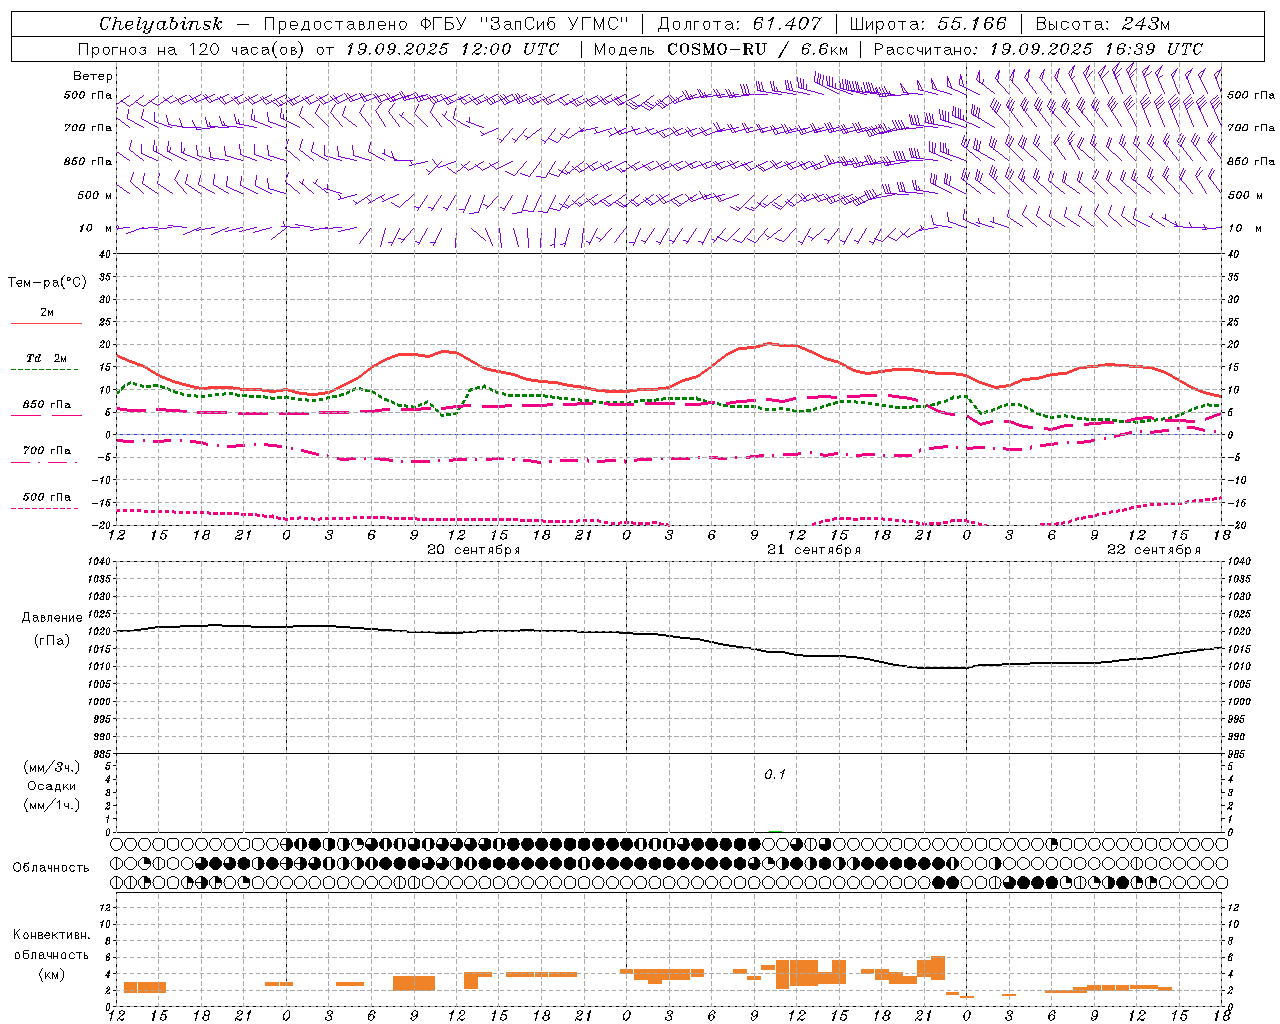Click the 'Облачность' cloudiness label
The height and width of the screenshot is (1024, 1280).
pyautogui.click(x=51, y=867)
